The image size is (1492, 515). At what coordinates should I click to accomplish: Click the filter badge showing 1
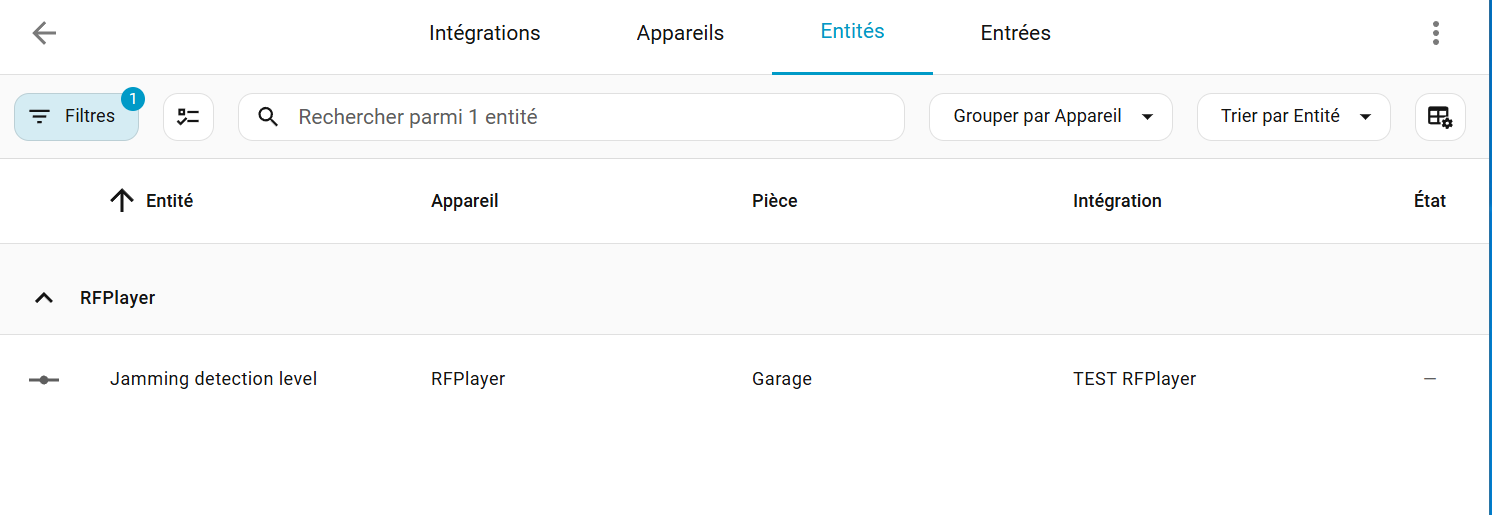coord(132,99)
